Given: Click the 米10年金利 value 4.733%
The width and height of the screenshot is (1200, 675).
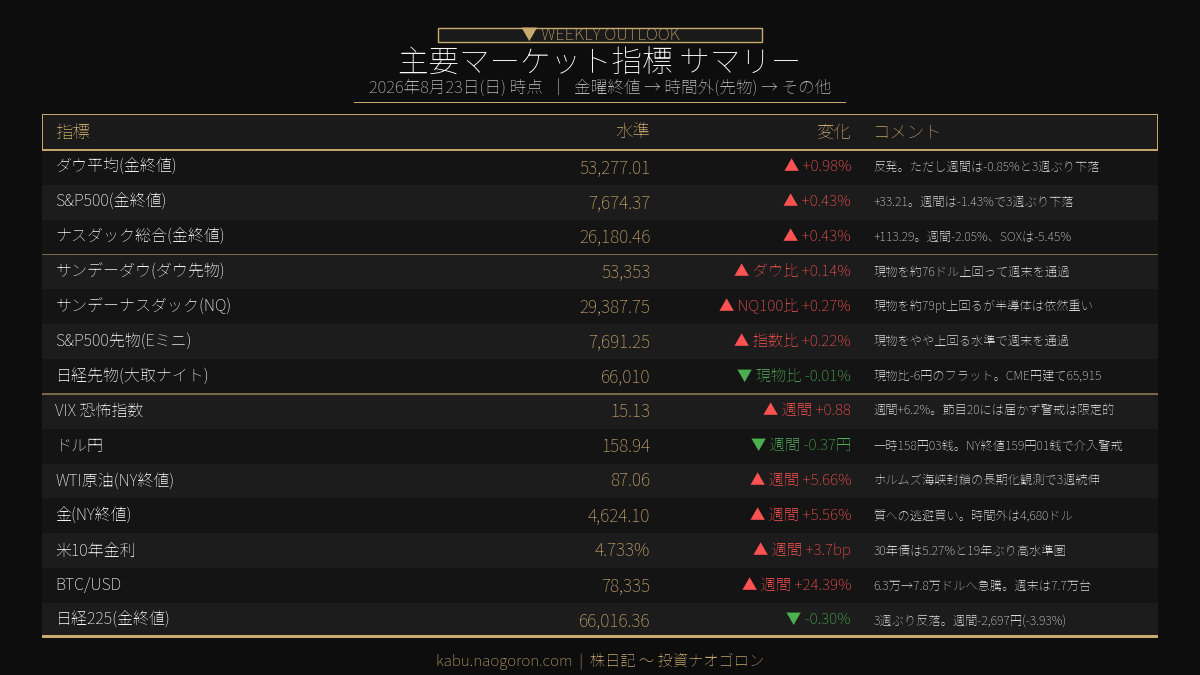Looking at the screenshot, I should click(622, 550).
